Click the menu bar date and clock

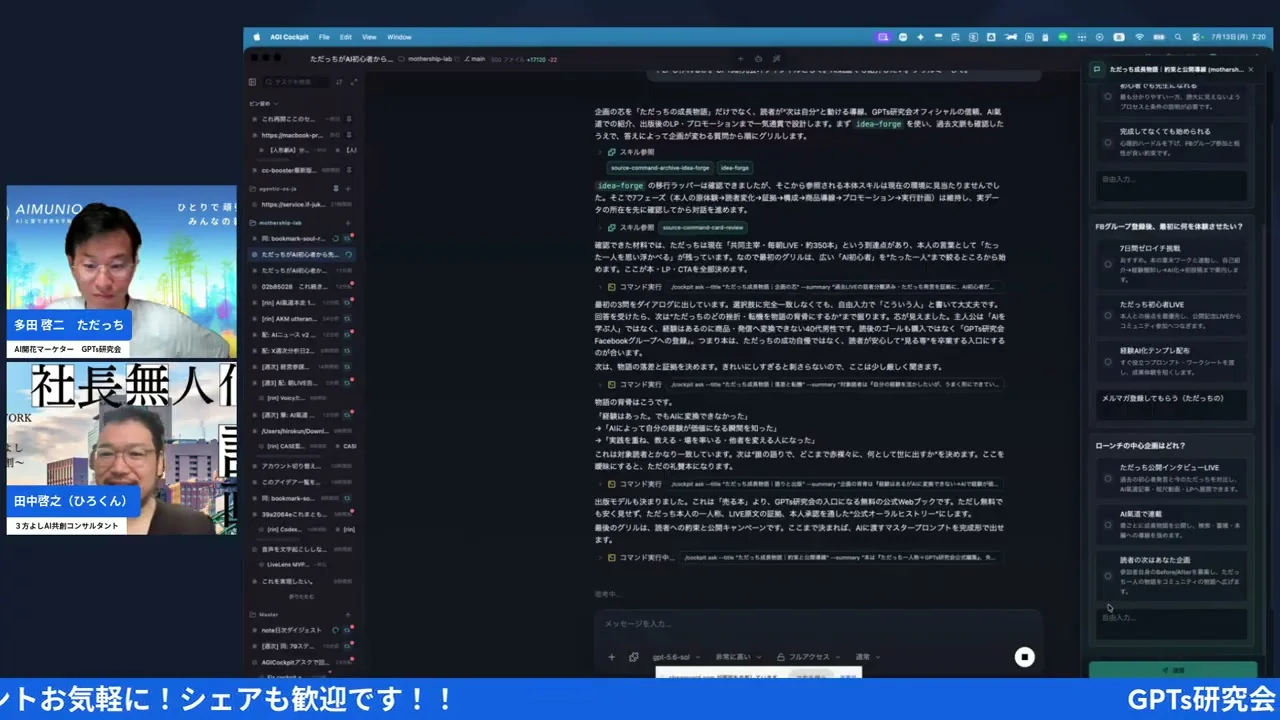pyautogui.click(x=1236, y=37)
